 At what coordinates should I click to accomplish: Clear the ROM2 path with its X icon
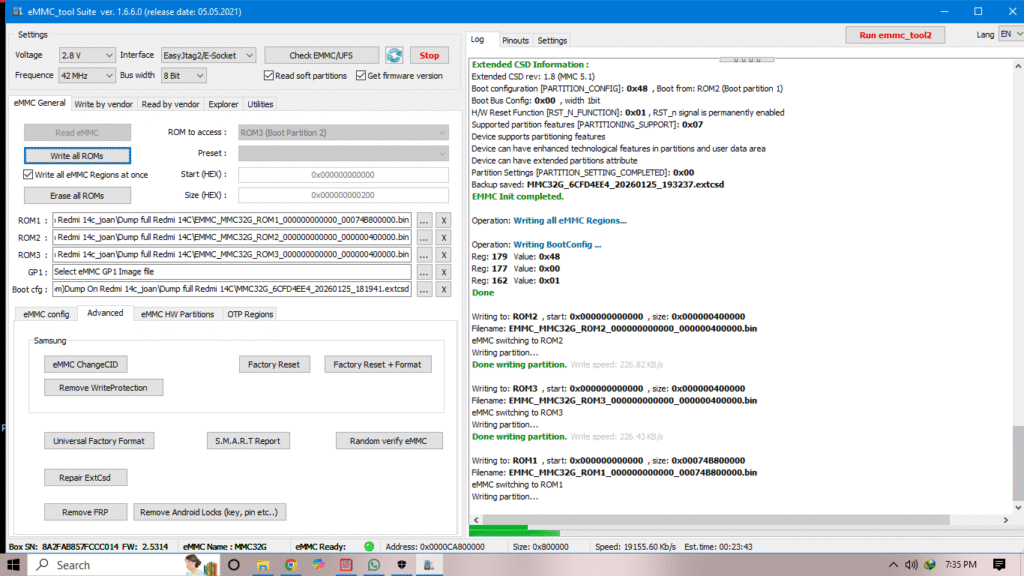coord(445,237)
